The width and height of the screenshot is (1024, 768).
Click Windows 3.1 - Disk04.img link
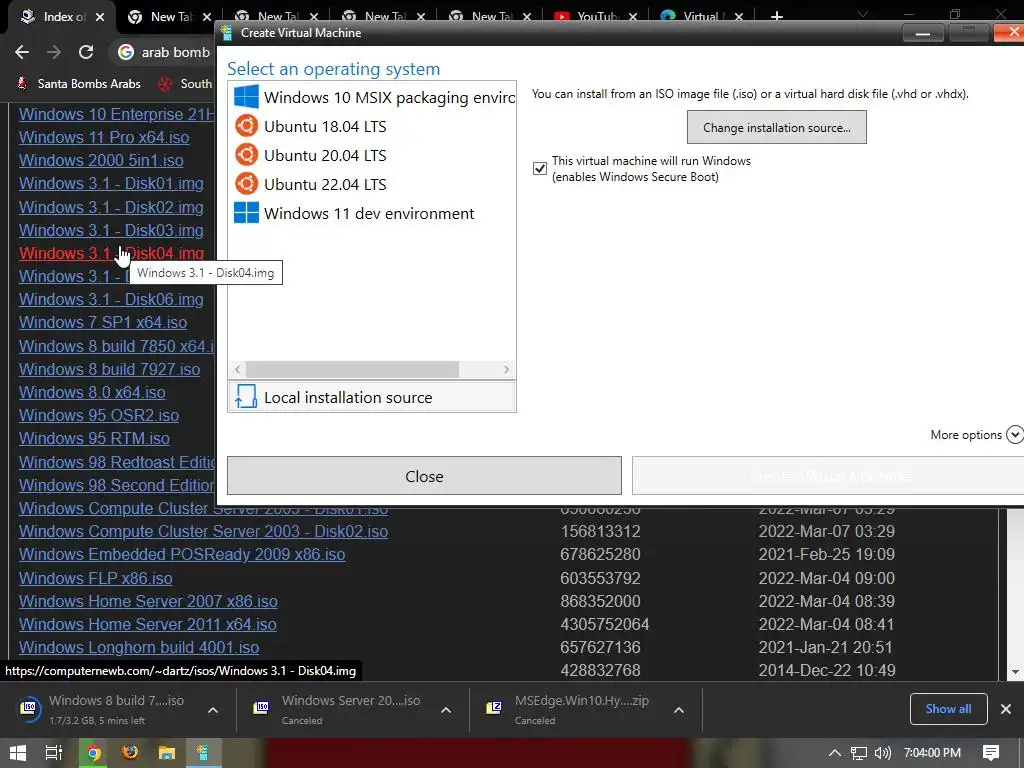click(111, 253)
